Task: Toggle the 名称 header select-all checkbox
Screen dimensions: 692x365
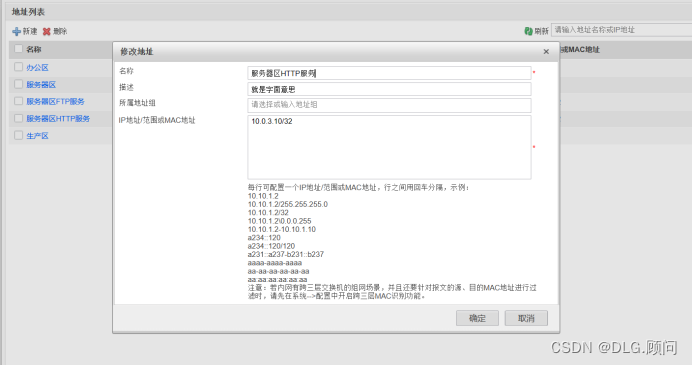Action: pos(19,49)
